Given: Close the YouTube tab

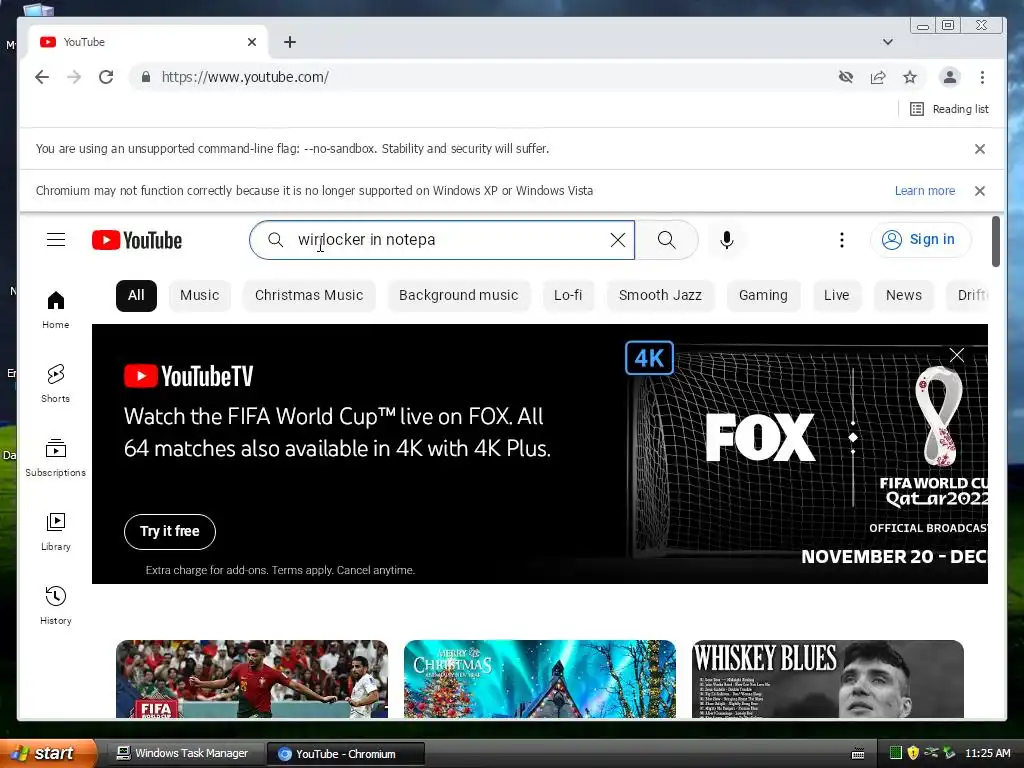Looking at the screenshot, I should click(252, 42).
